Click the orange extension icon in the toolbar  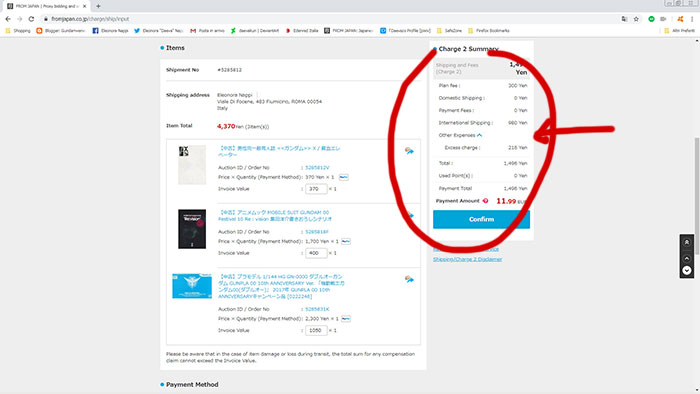coord(680,19)
